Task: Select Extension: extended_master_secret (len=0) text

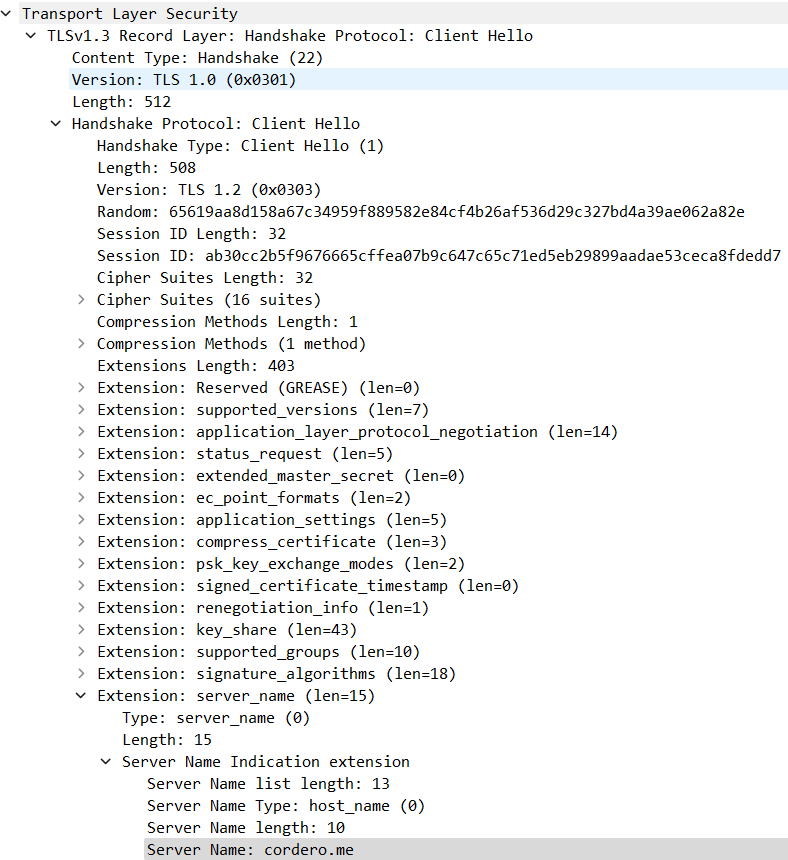Action: point(281,476)
